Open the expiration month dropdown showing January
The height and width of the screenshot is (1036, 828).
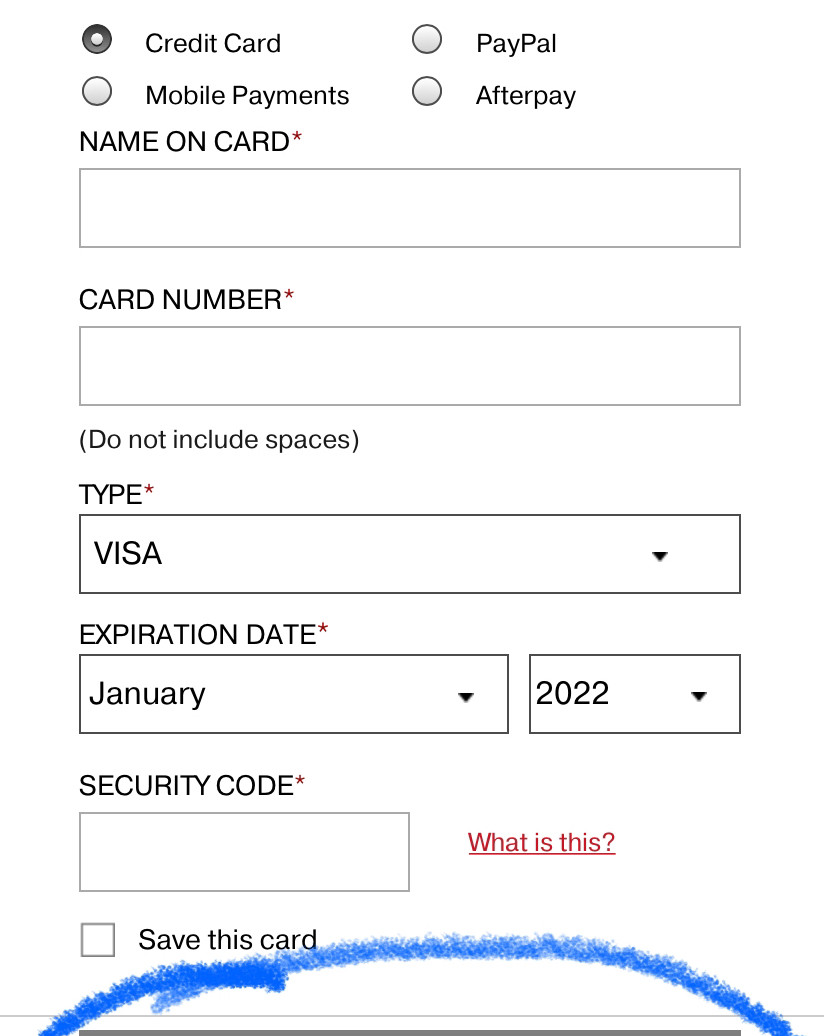(294, 694)
